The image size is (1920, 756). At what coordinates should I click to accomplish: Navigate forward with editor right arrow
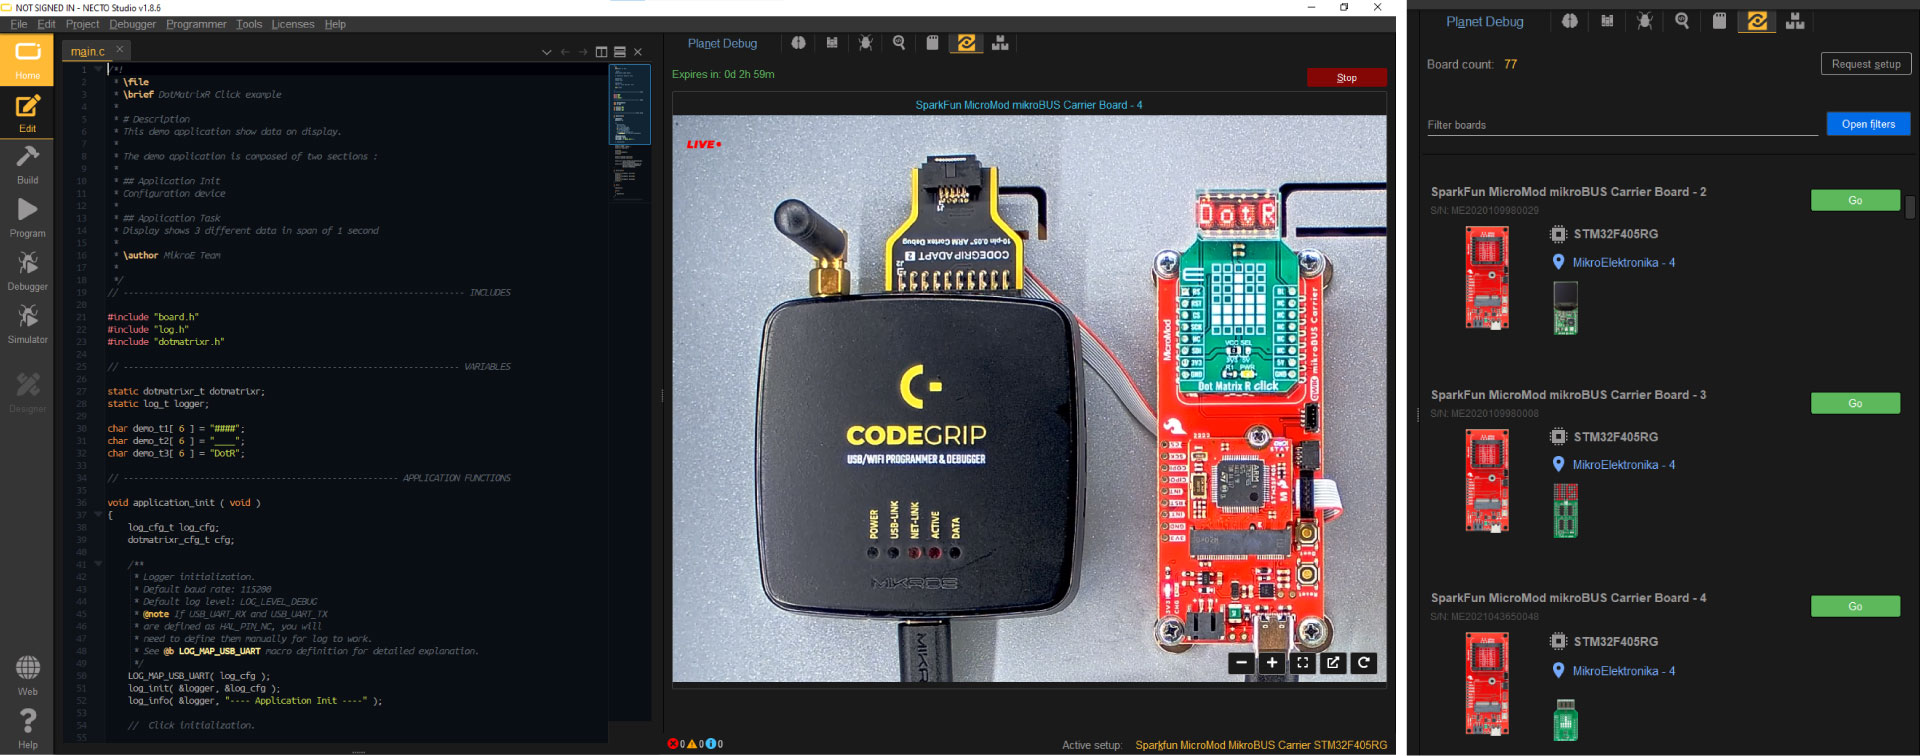pos(583,52)
